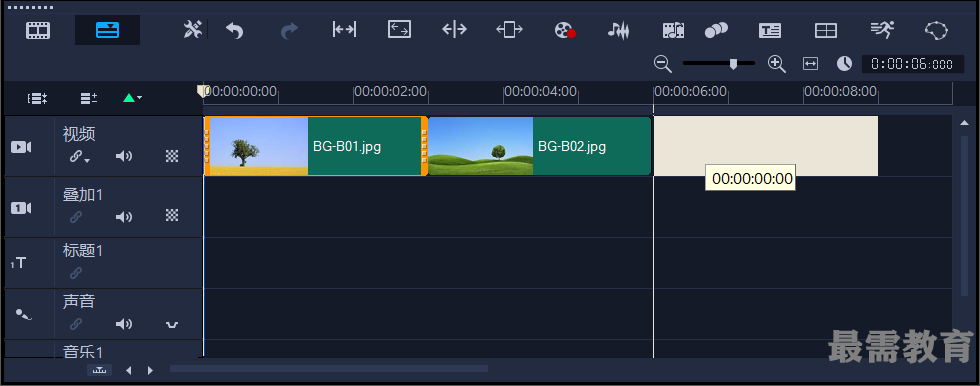Click the project duration clock icon
The height and width of the screenshot is (386, 980).
pyautogui.click(x=844, y=63)
